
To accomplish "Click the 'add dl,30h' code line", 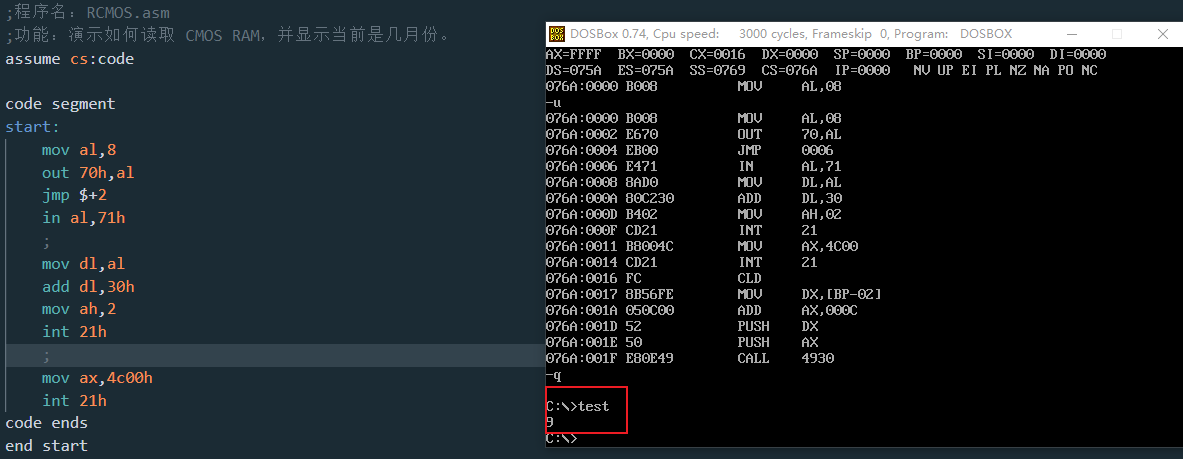I will click(88, 286).
